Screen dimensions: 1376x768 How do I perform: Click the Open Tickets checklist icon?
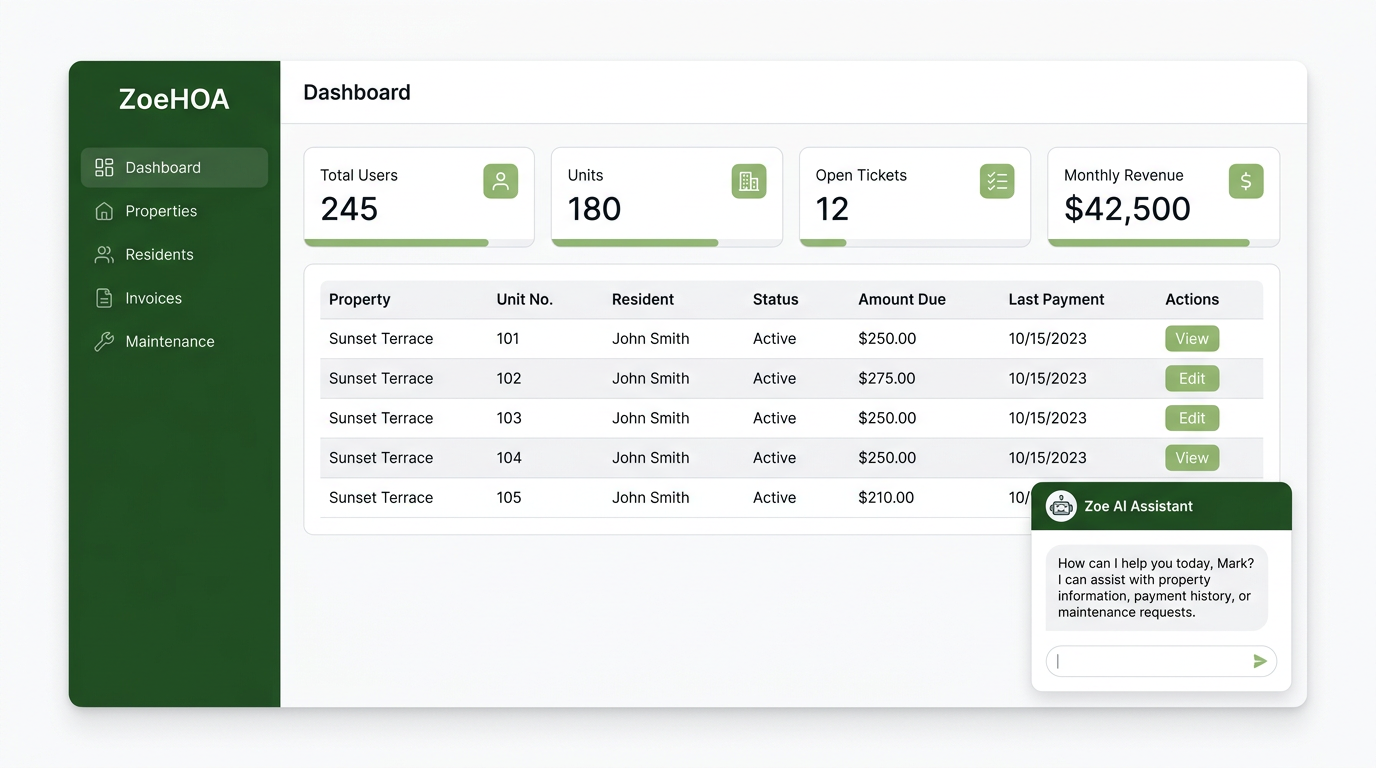pos(997,181)
